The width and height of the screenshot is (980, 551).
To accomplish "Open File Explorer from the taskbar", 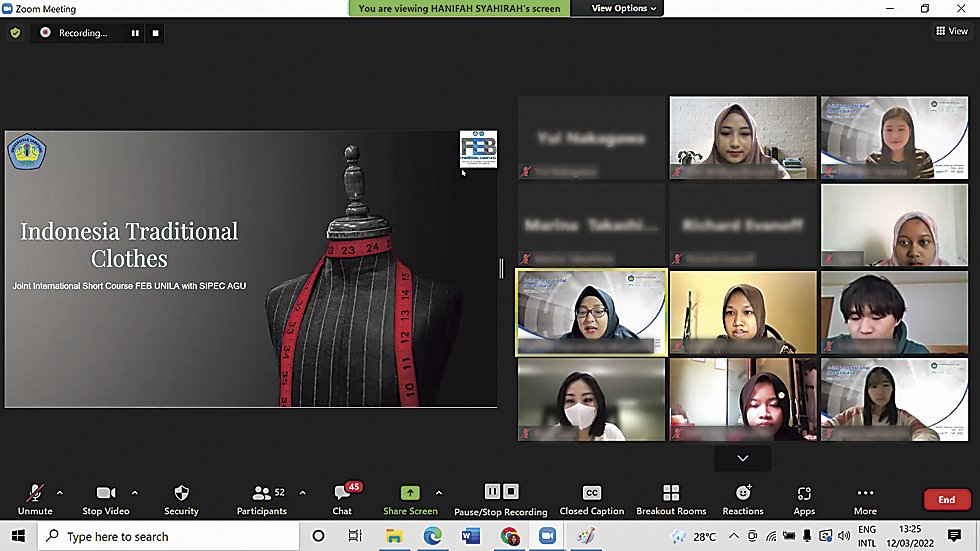I will click(394, 536).
